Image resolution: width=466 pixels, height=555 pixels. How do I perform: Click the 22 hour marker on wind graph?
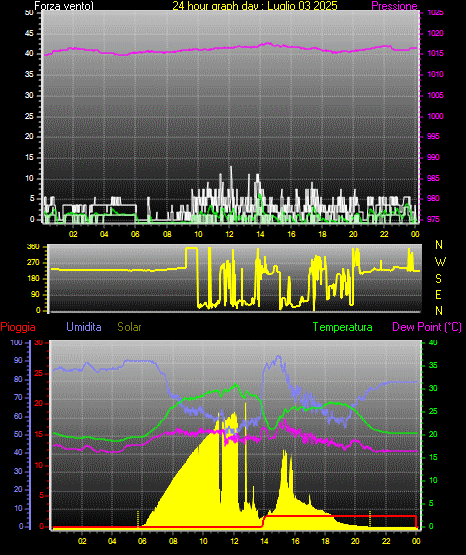(x=384, y=234)
